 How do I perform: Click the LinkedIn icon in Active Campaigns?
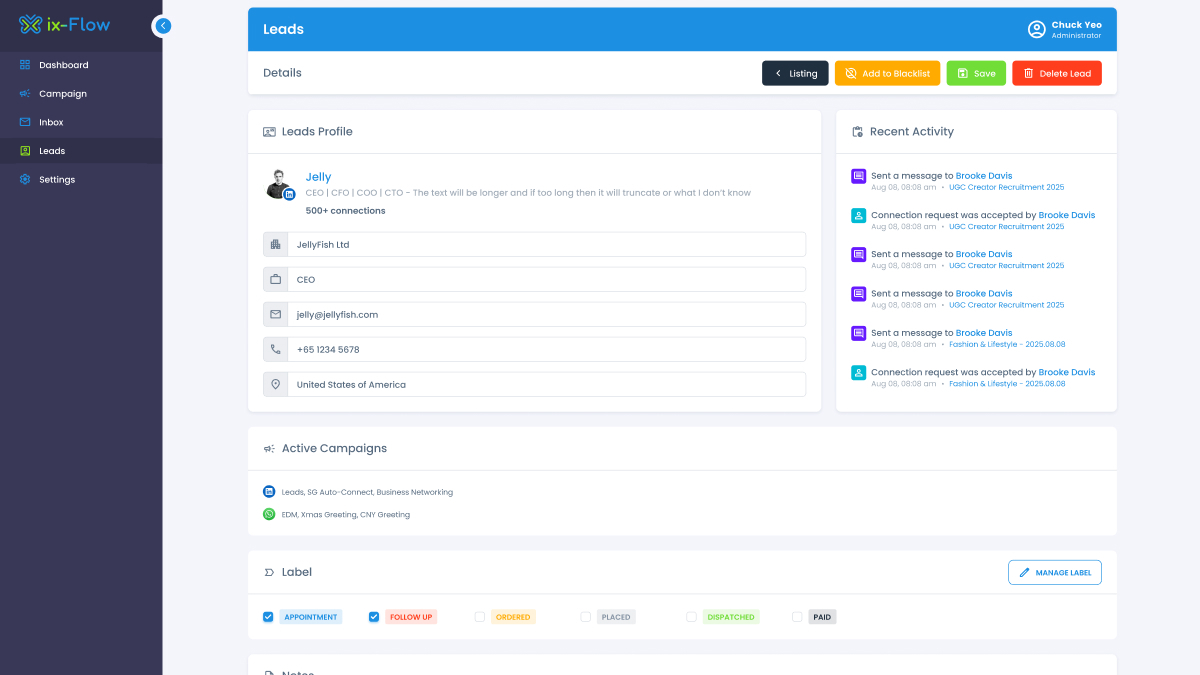coord(269,492)
